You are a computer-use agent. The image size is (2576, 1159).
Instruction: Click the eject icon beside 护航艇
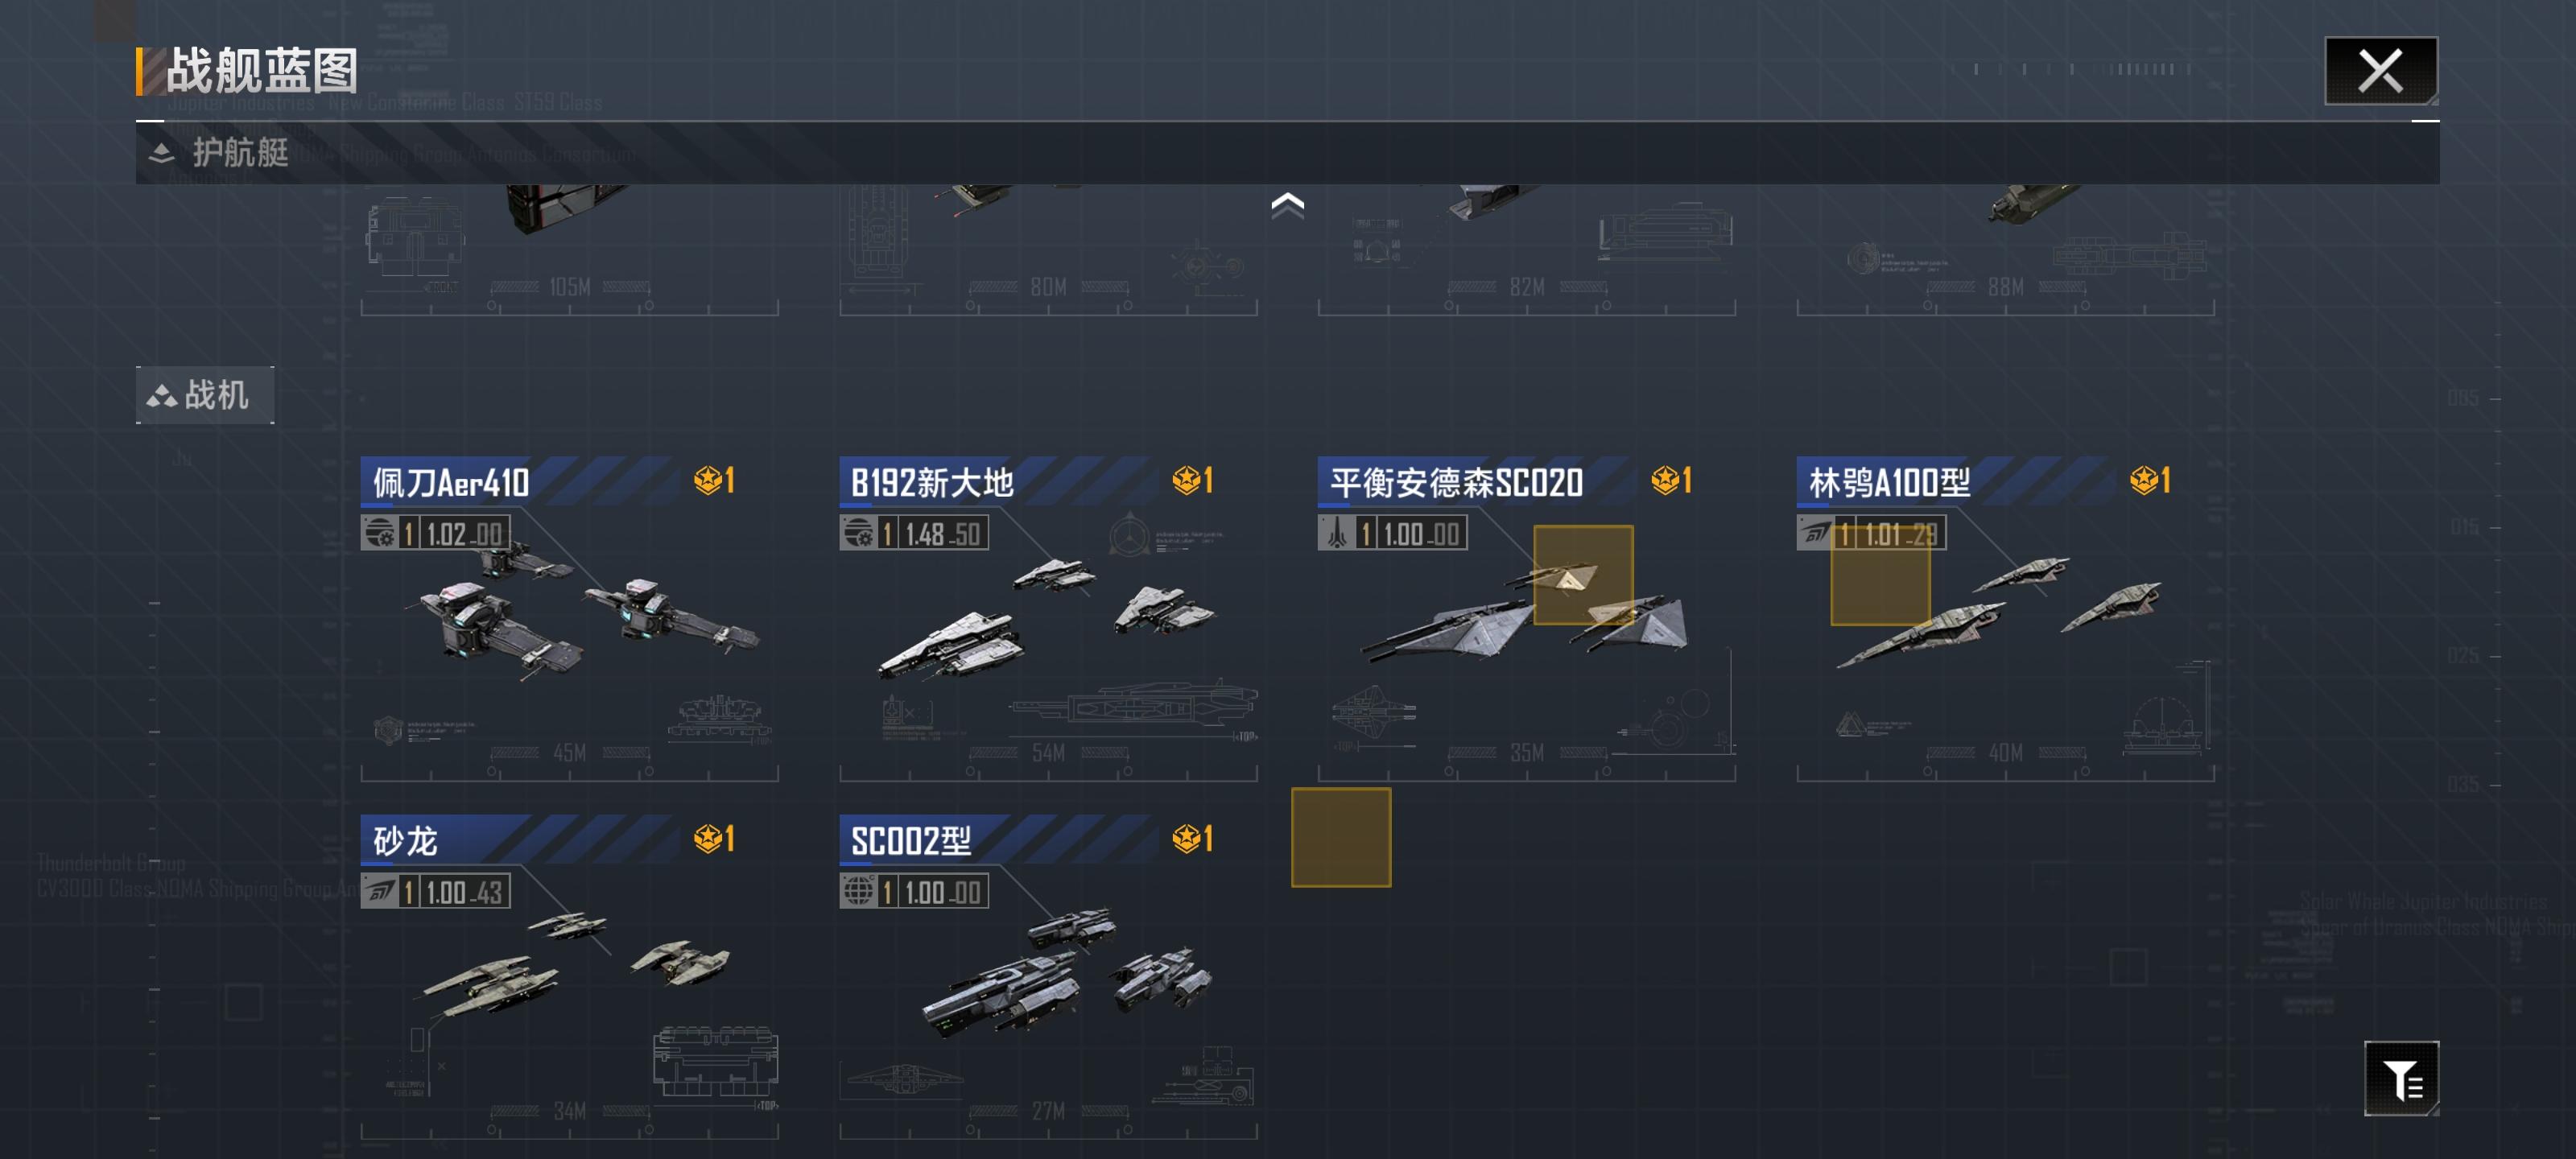coord(161,153)
